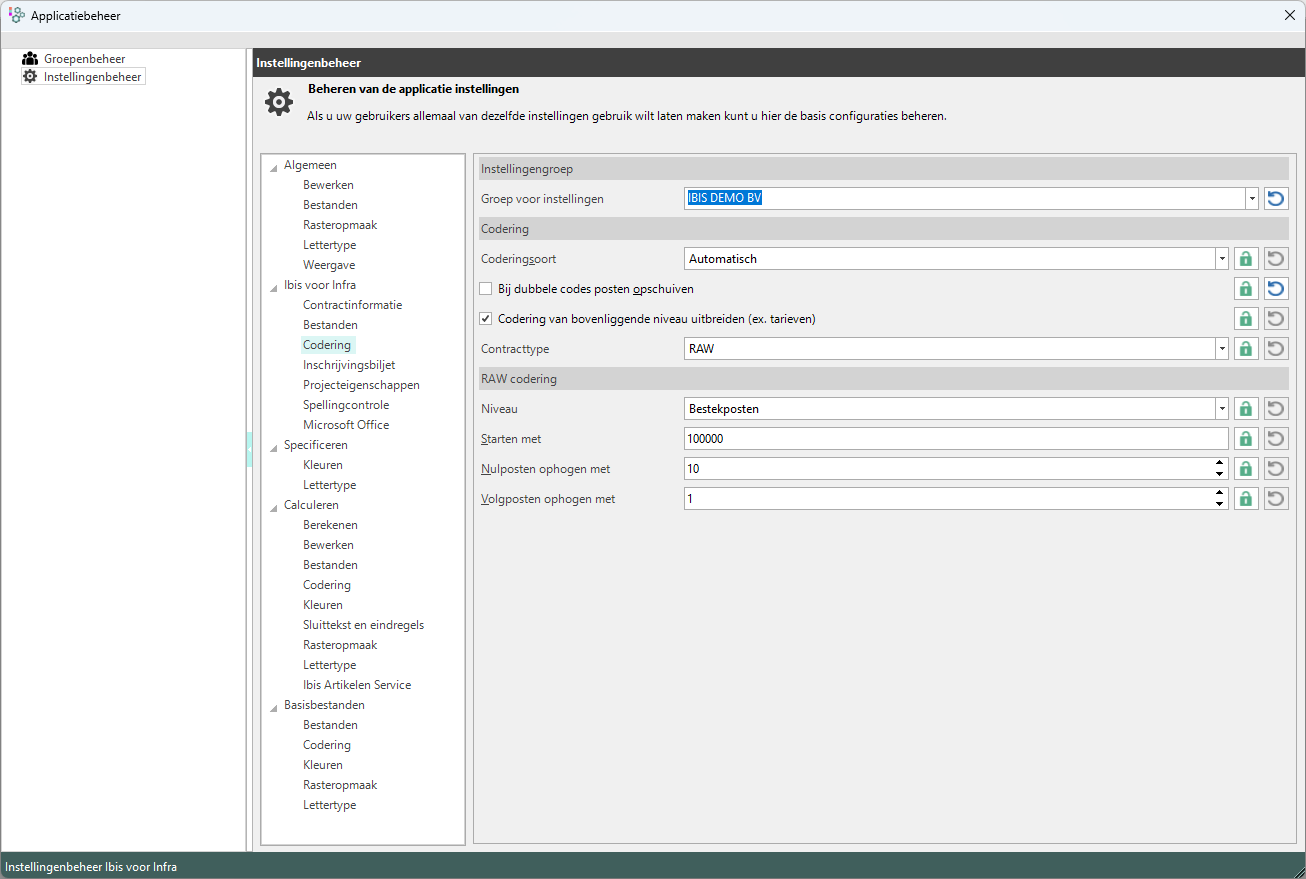Screen dimensions: 1306x879
Task: Click reset icon for Volgposten ophogen met
Action: tap(1275, 499)
